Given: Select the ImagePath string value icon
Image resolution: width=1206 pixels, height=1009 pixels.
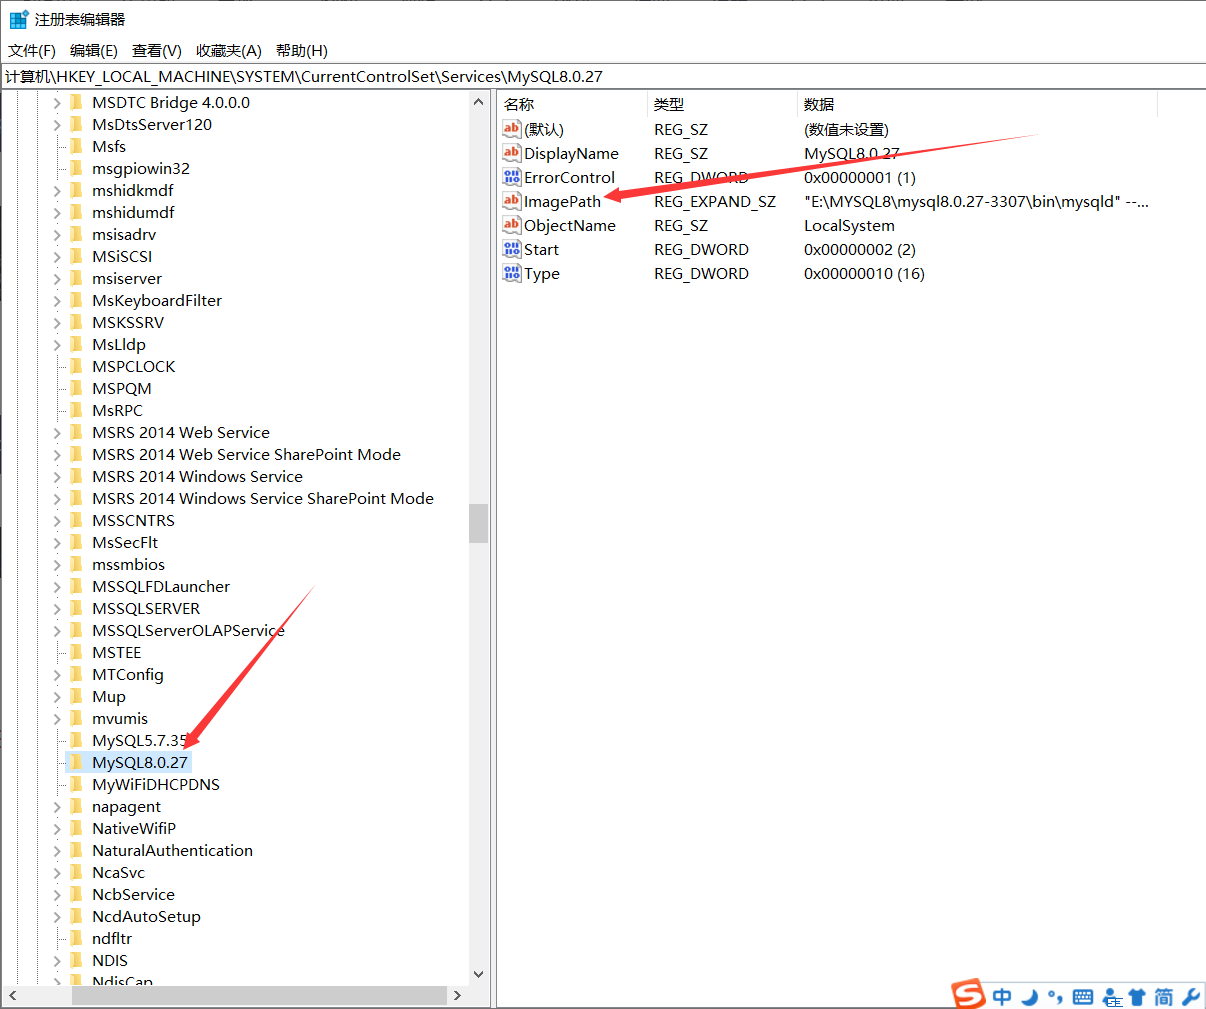Looking at the screenshot, I should (510, 201).
